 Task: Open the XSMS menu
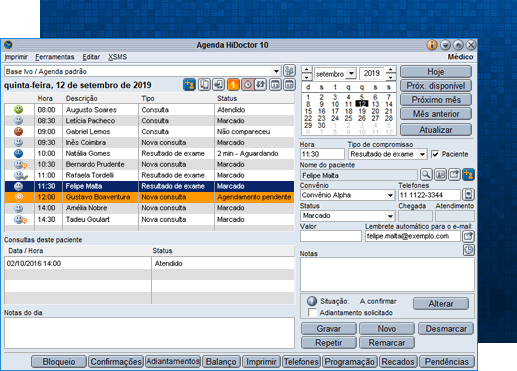coord(117,57)
